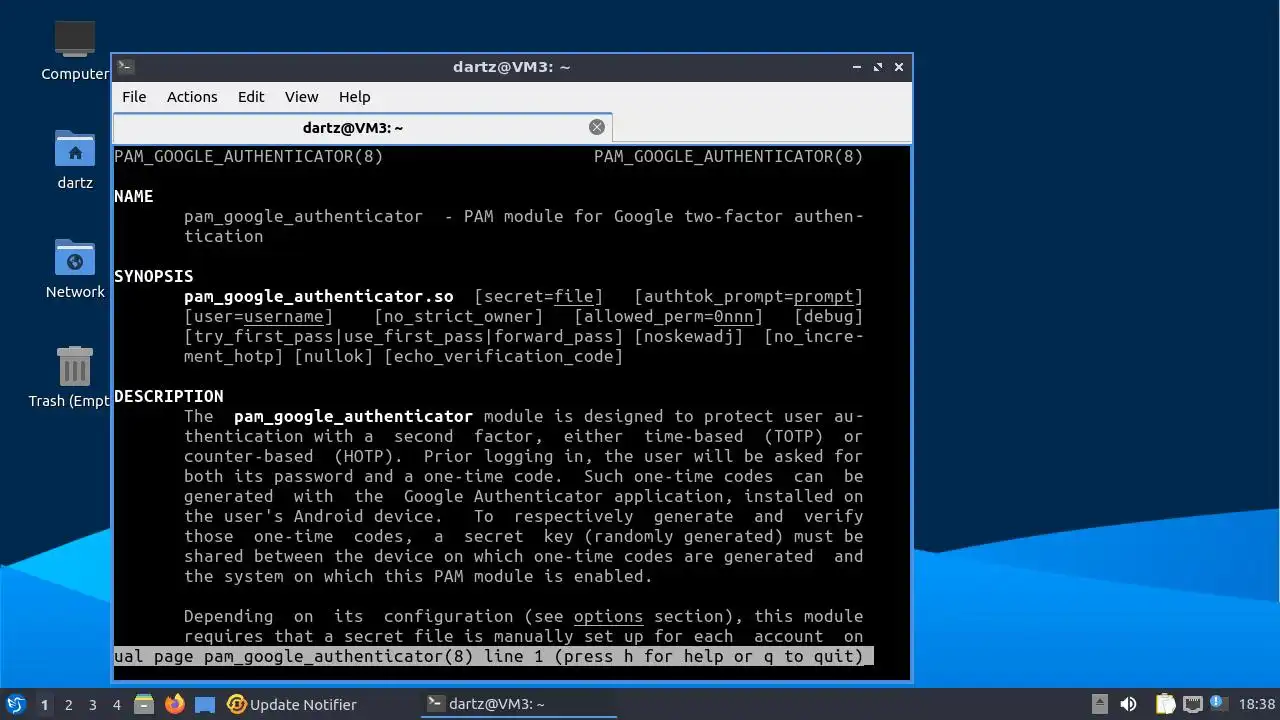The image size is (1280, 720).
Task: Open the File menu
Action: pyautogui.click(x=134, y=97)
